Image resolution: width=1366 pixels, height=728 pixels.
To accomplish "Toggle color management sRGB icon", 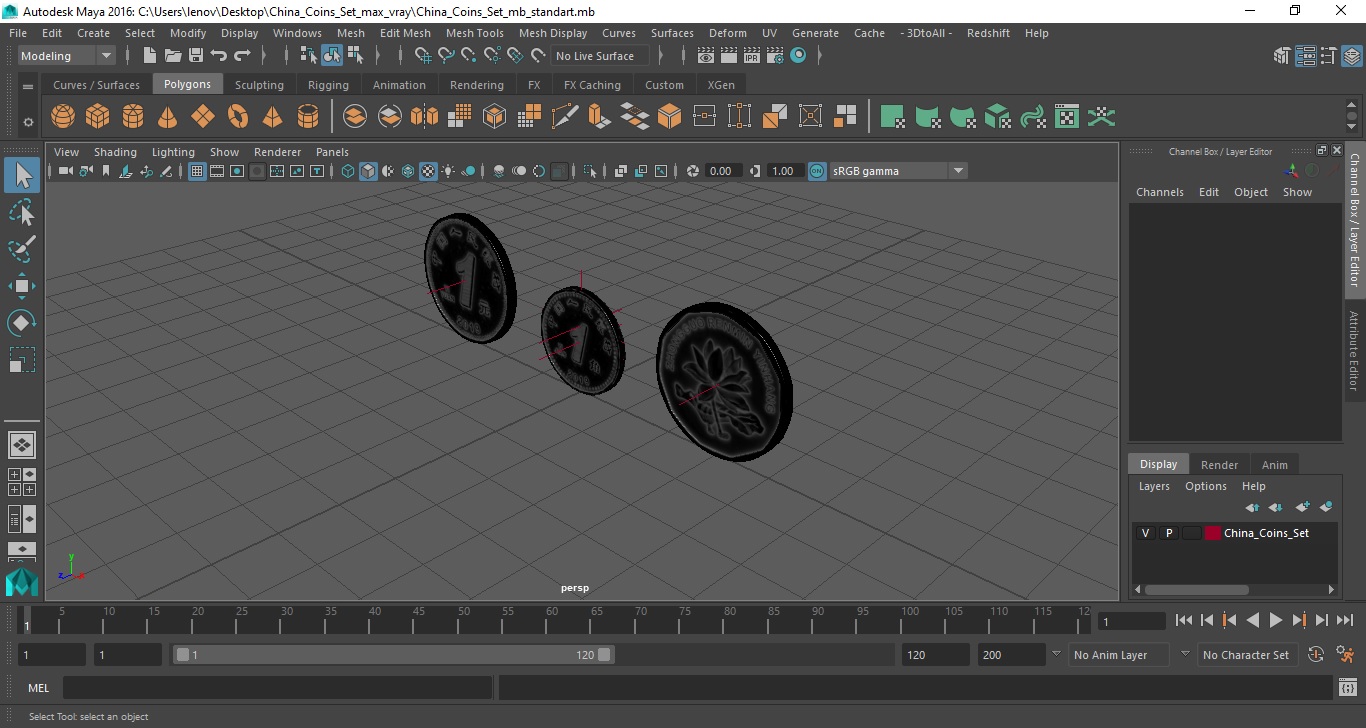I will (x=818, y=171).
